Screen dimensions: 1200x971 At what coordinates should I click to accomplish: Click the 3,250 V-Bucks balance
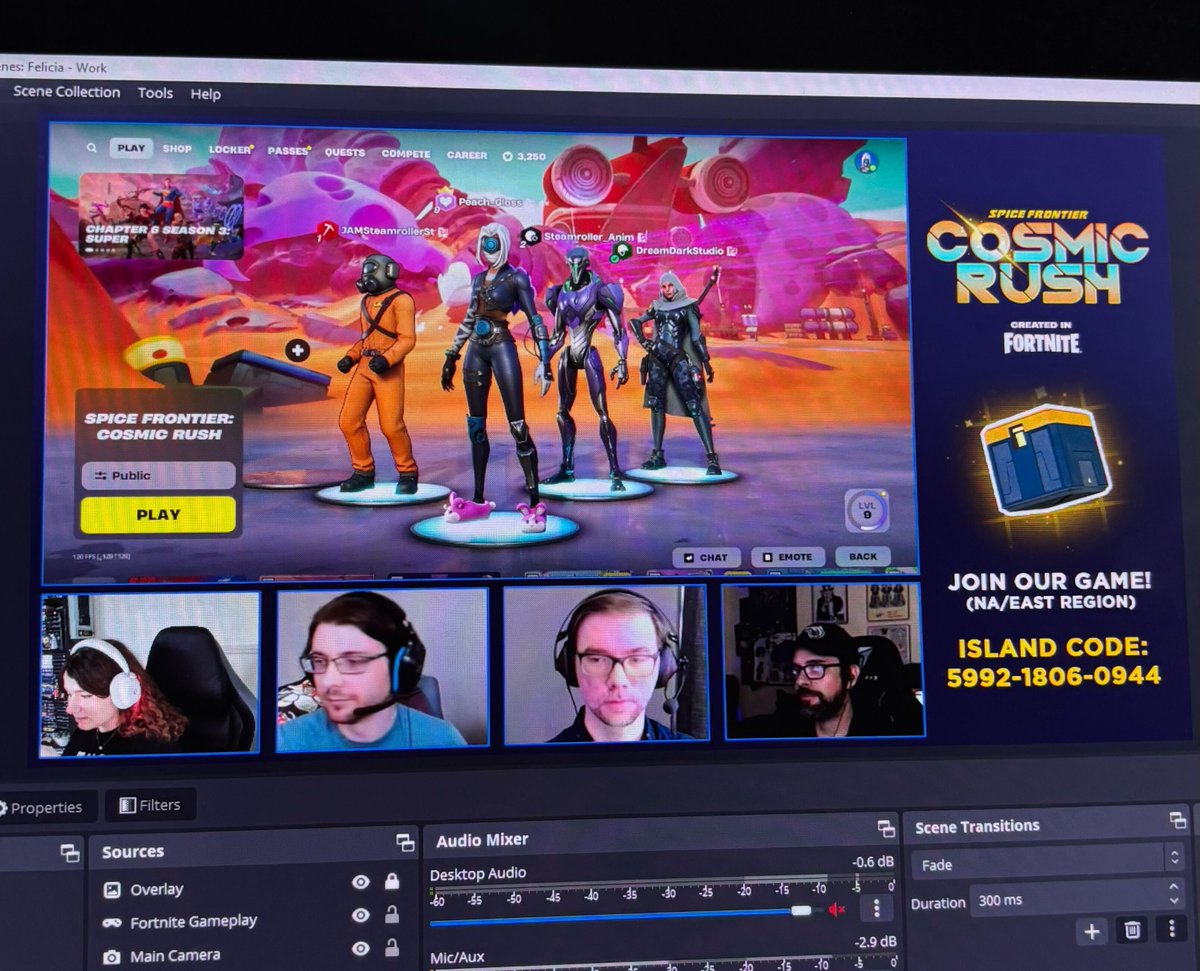coord(524,157)
